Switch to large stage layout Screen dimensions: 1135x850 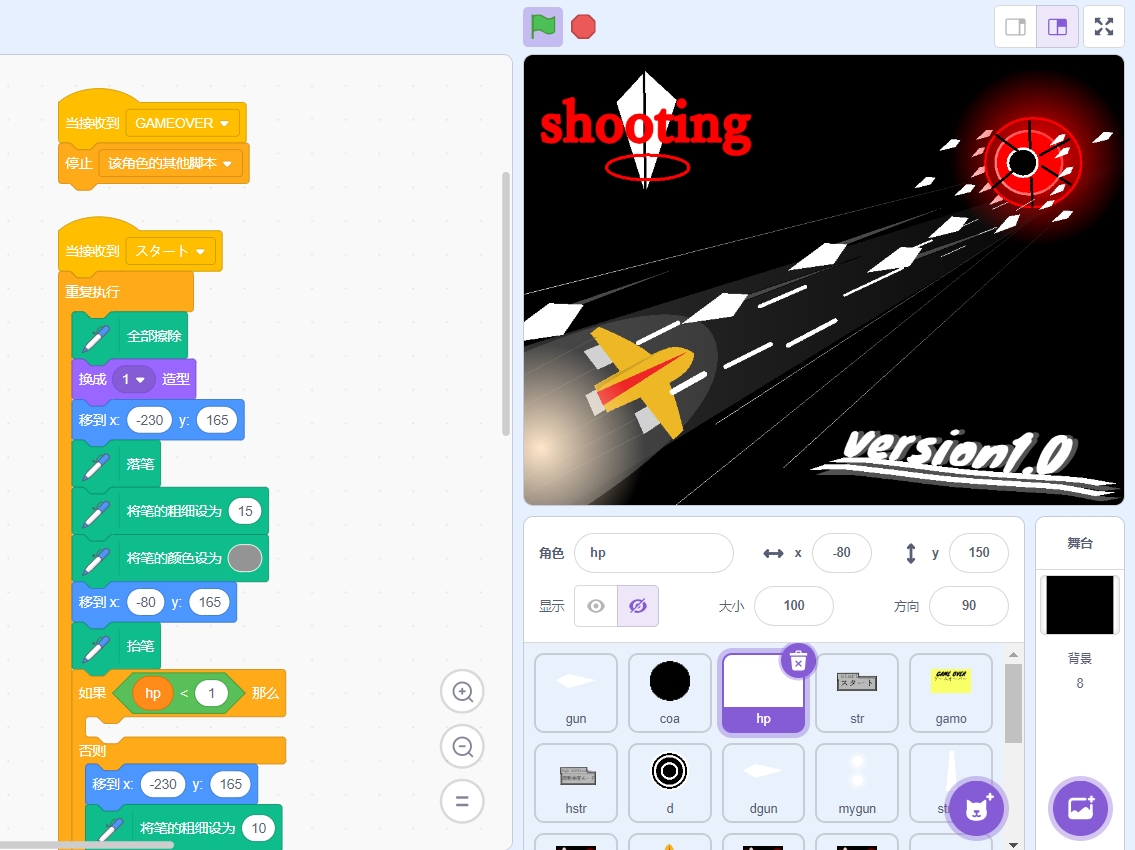coord(1058,27)
